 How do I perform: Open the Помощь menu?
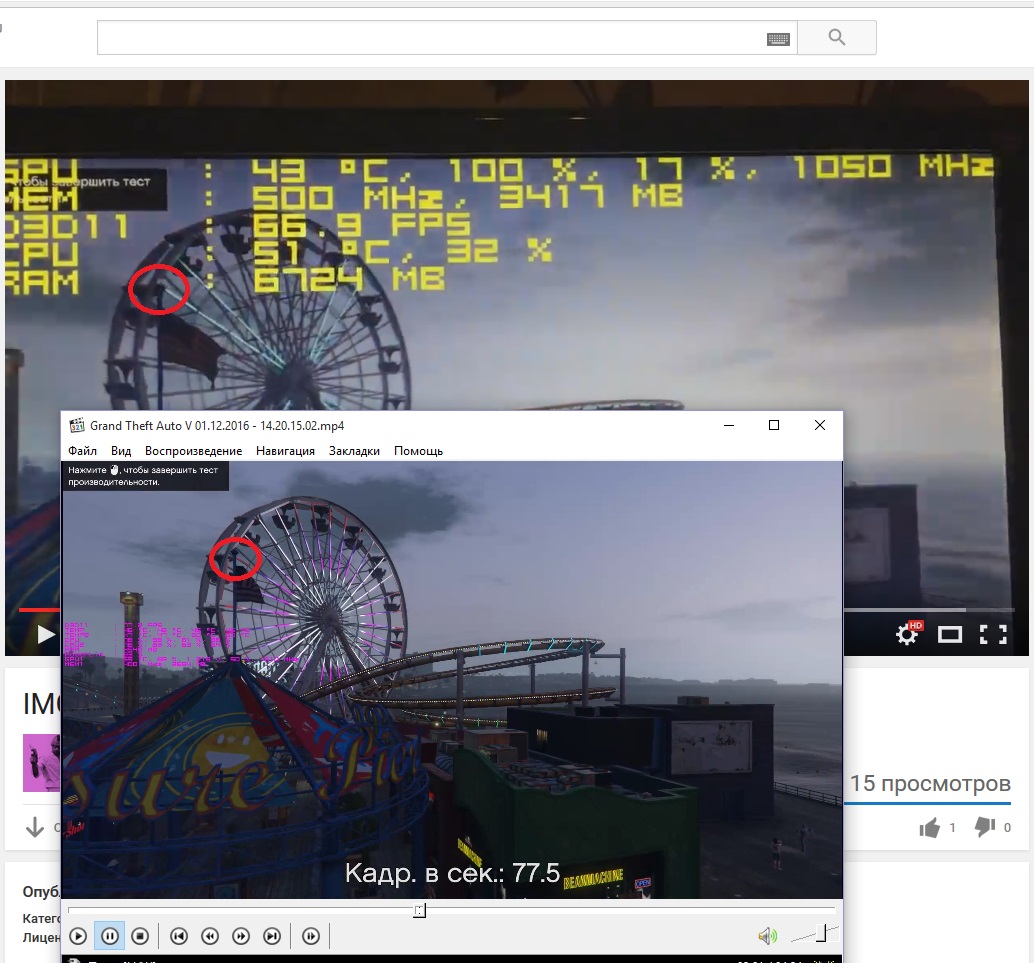[x=418, y=451]
